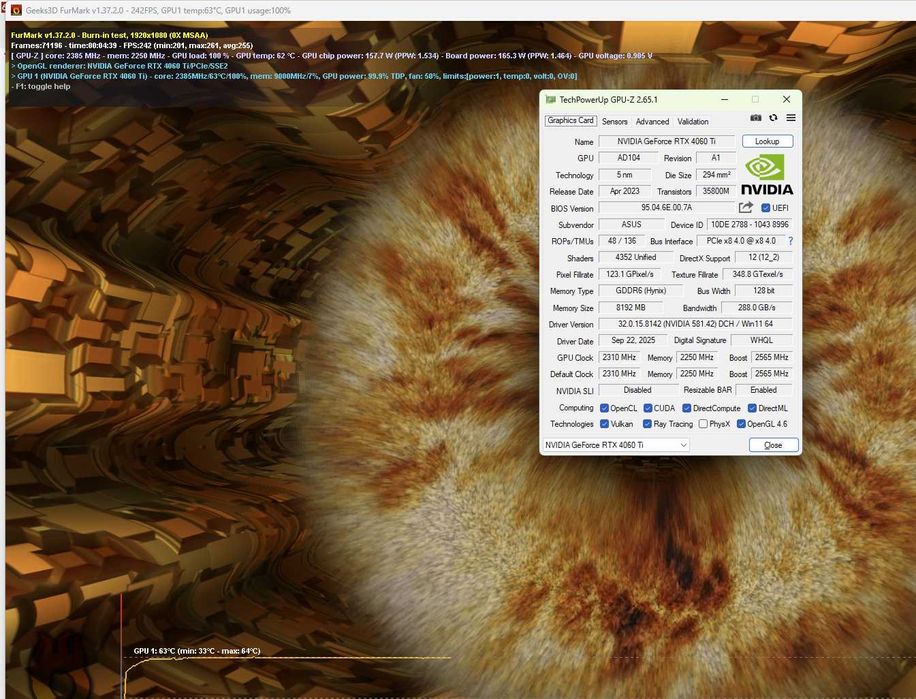Click the Bus Interface question mark

(790, 241)
